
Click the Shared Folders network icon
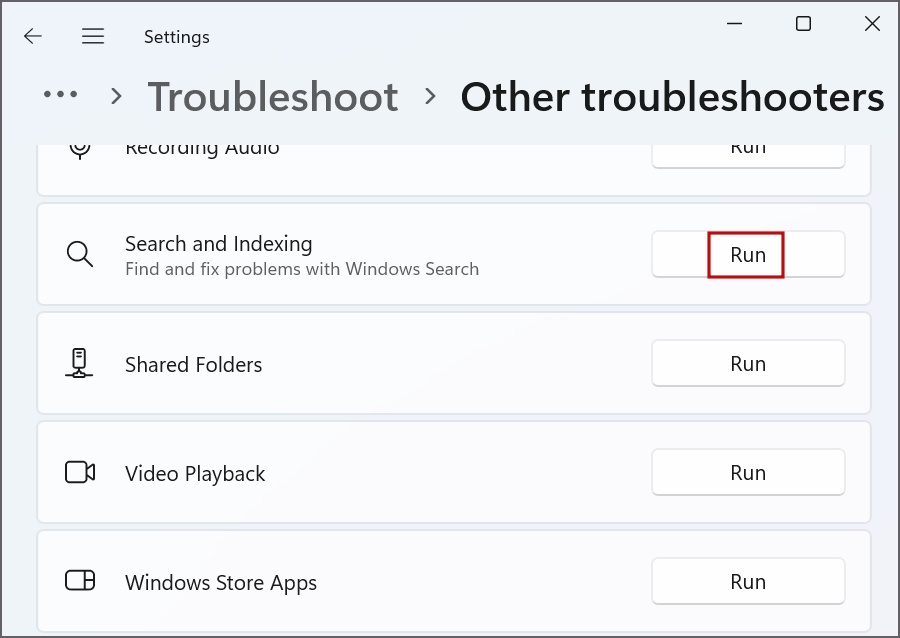tap(79, 363)
